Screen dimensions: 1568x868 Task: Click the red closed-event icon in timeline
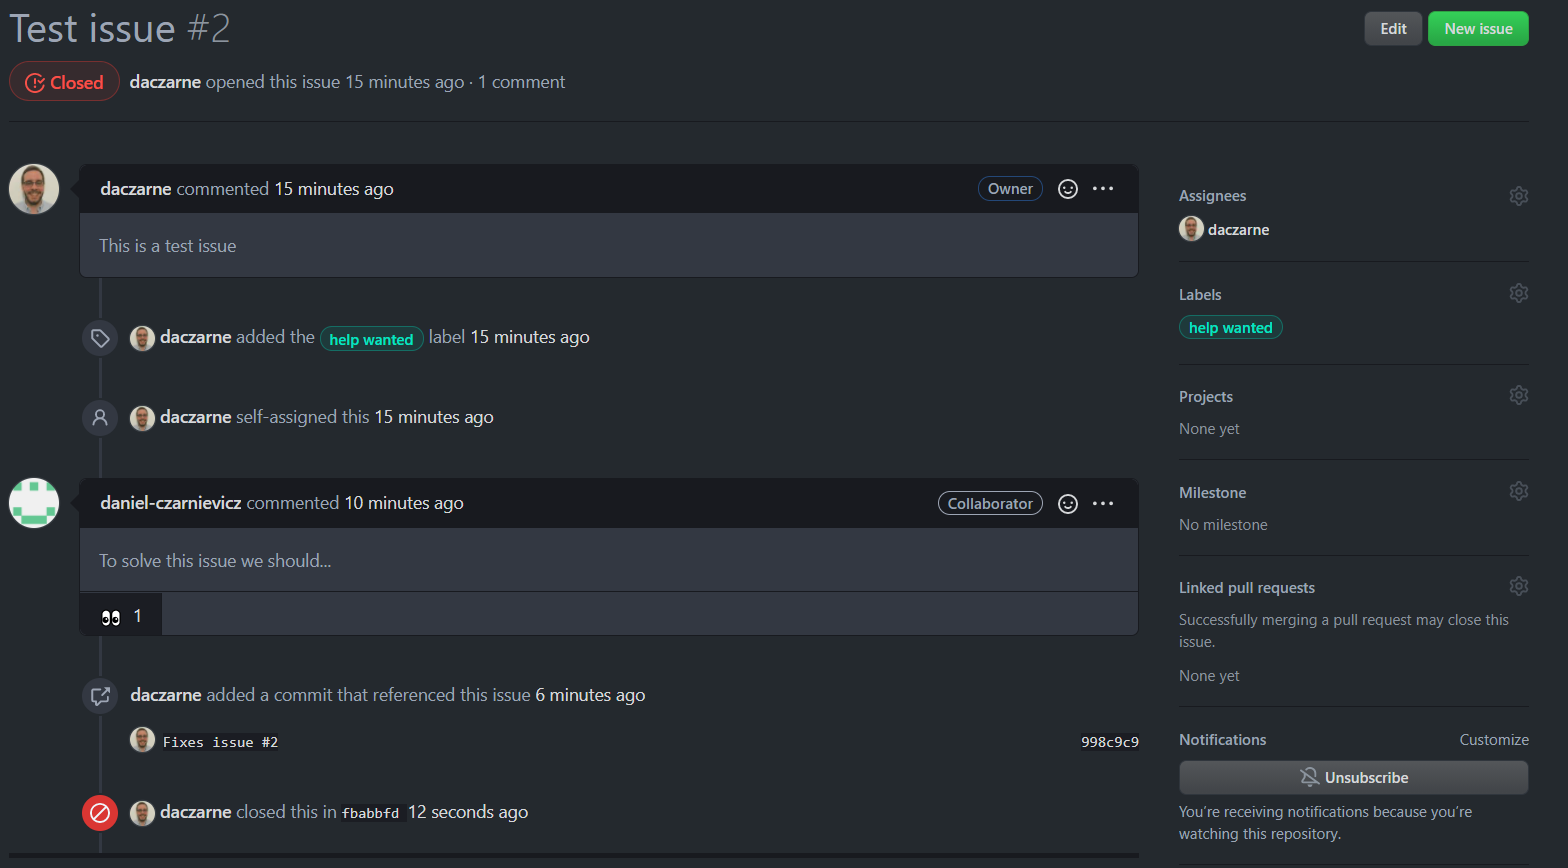click(x=100, y=813)
